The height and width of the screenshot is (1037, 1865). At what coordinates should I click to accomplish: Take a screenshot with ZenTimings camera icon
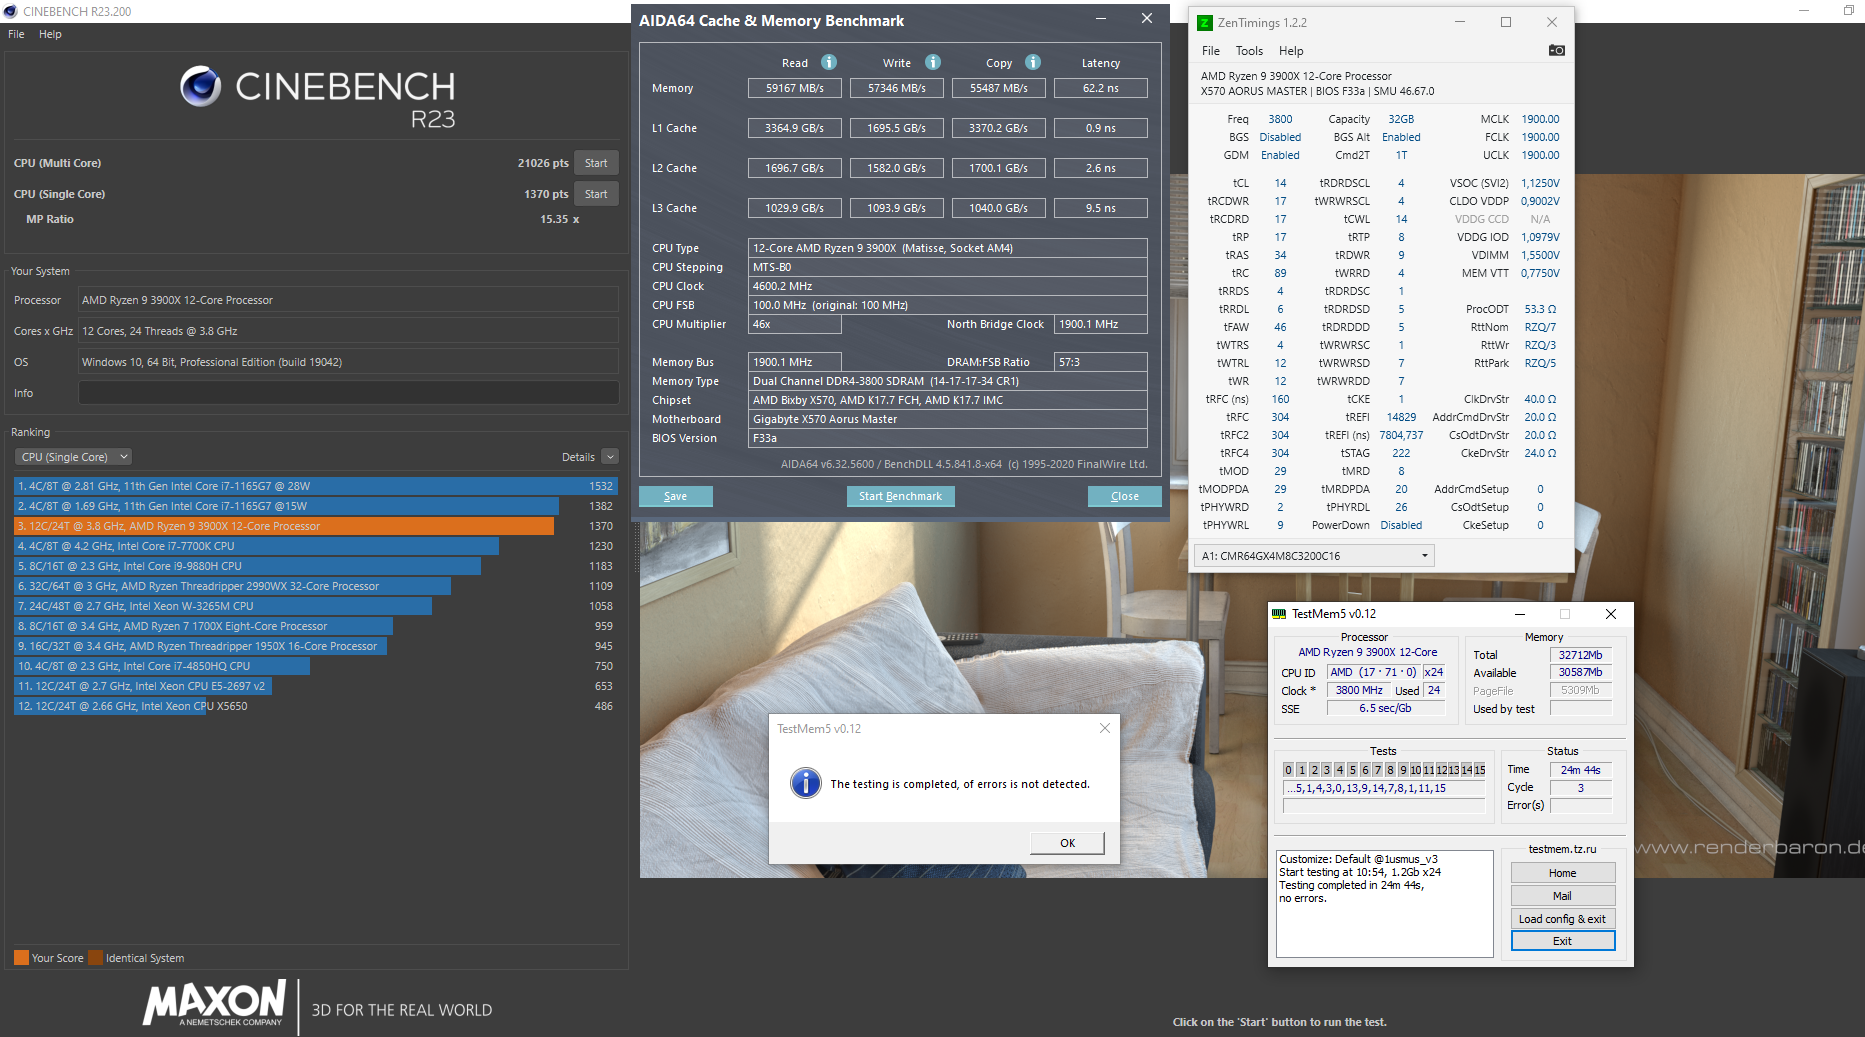(x=1557, y=50)
